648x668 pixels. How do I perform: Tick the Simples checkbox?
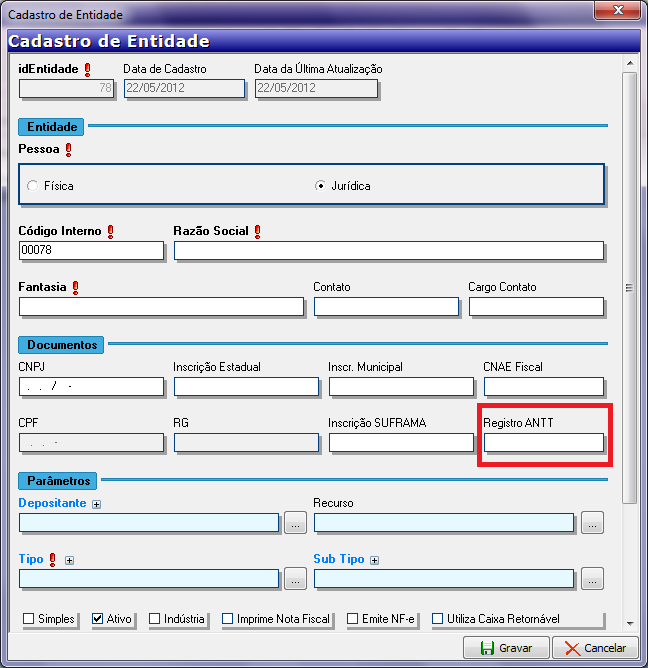click(28, 619)
